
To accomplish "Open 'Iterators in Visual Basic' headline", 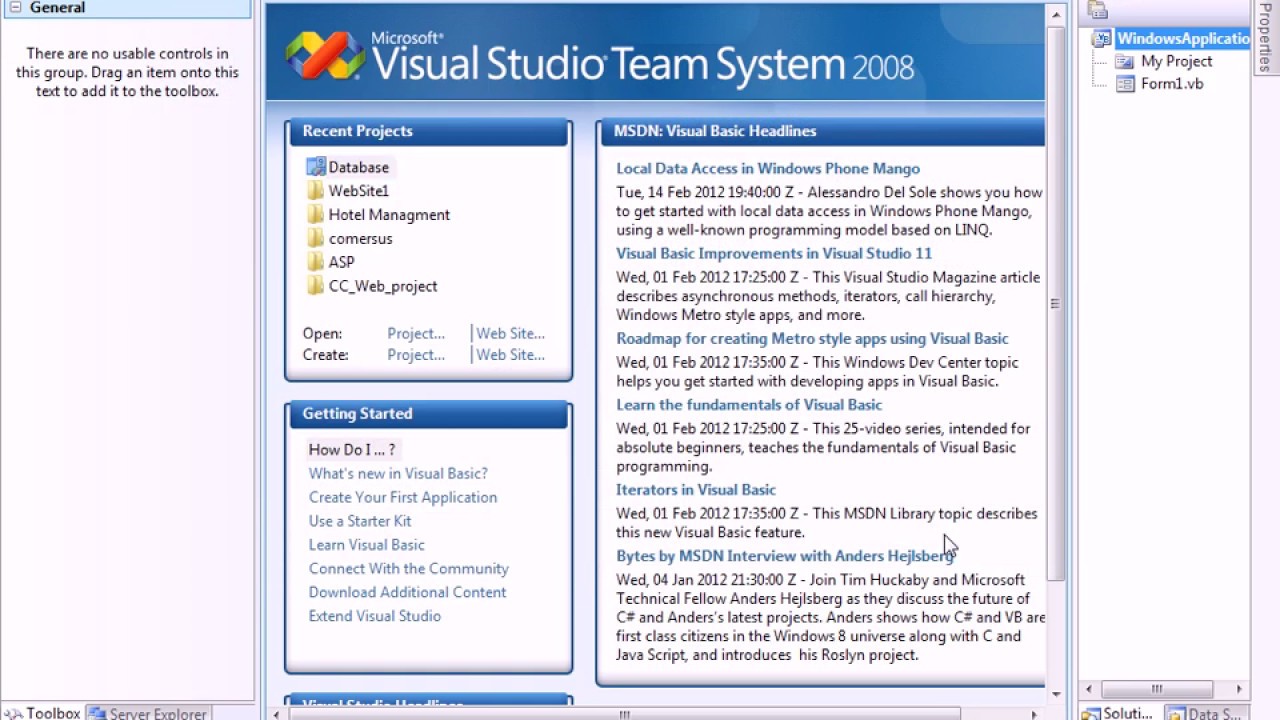I will pos(696,490).
